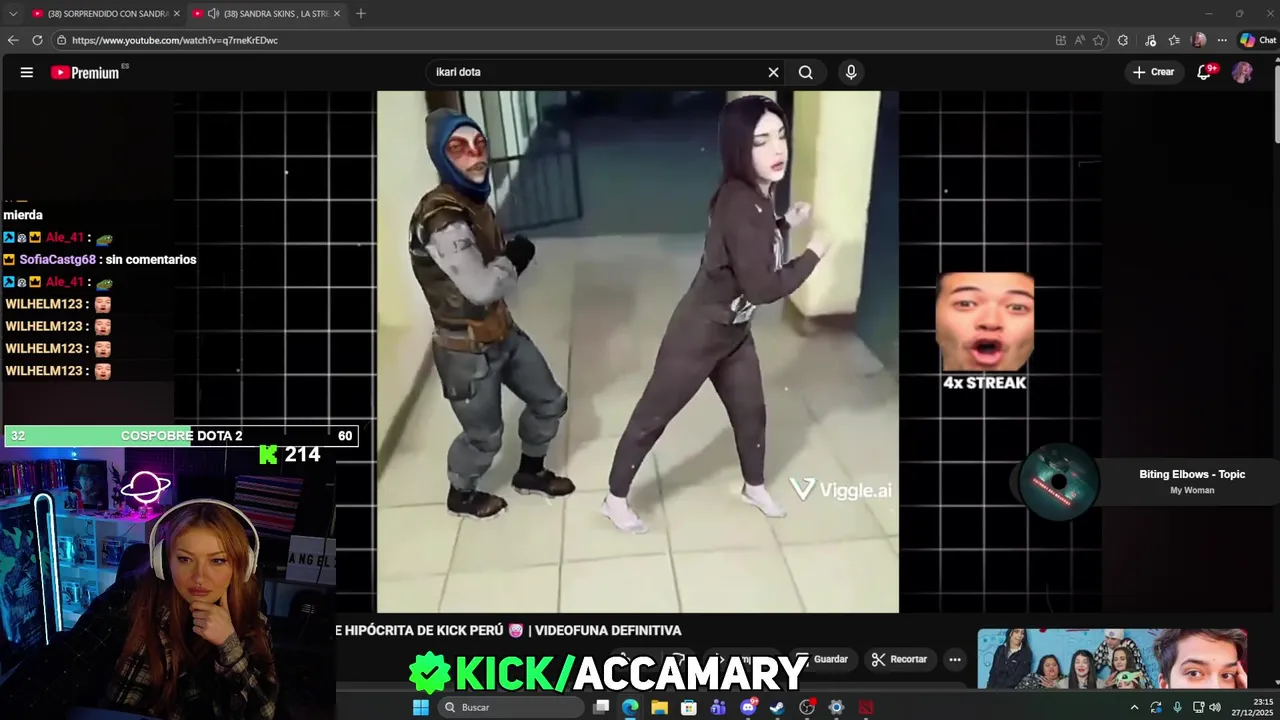The width and height of the screenshot is (1280, 720).
Task: Open the YouTube hamburger guide menu
Action: coord(27,72)
